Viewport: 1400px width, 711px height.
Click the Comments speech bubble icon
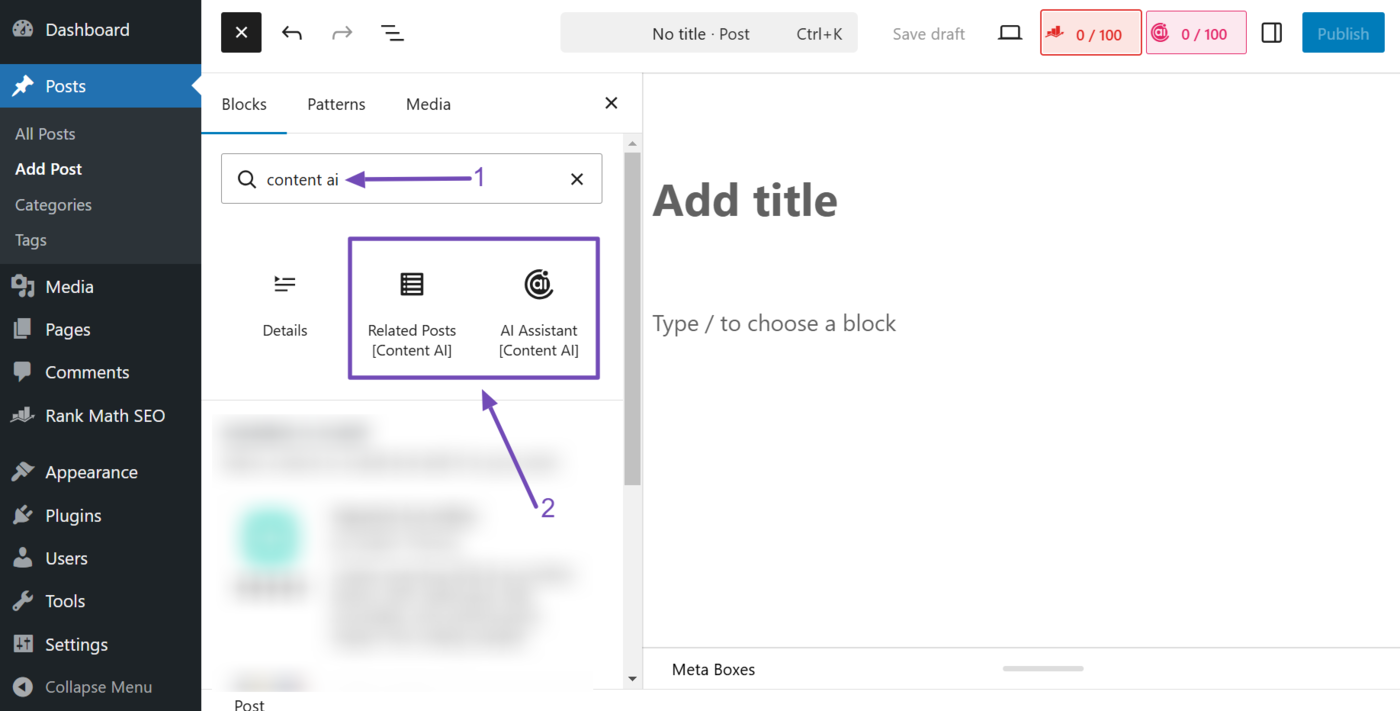point(23,372)
